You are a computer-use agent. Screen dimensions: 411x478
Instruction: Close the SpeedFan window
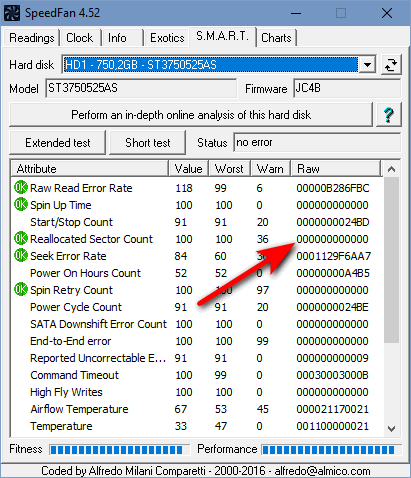click(x=387, y=13)
